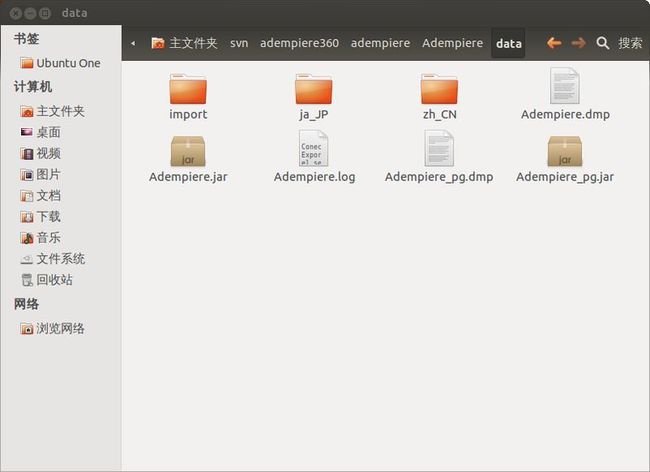Click the 搜索 search button label

pos(630,43)
